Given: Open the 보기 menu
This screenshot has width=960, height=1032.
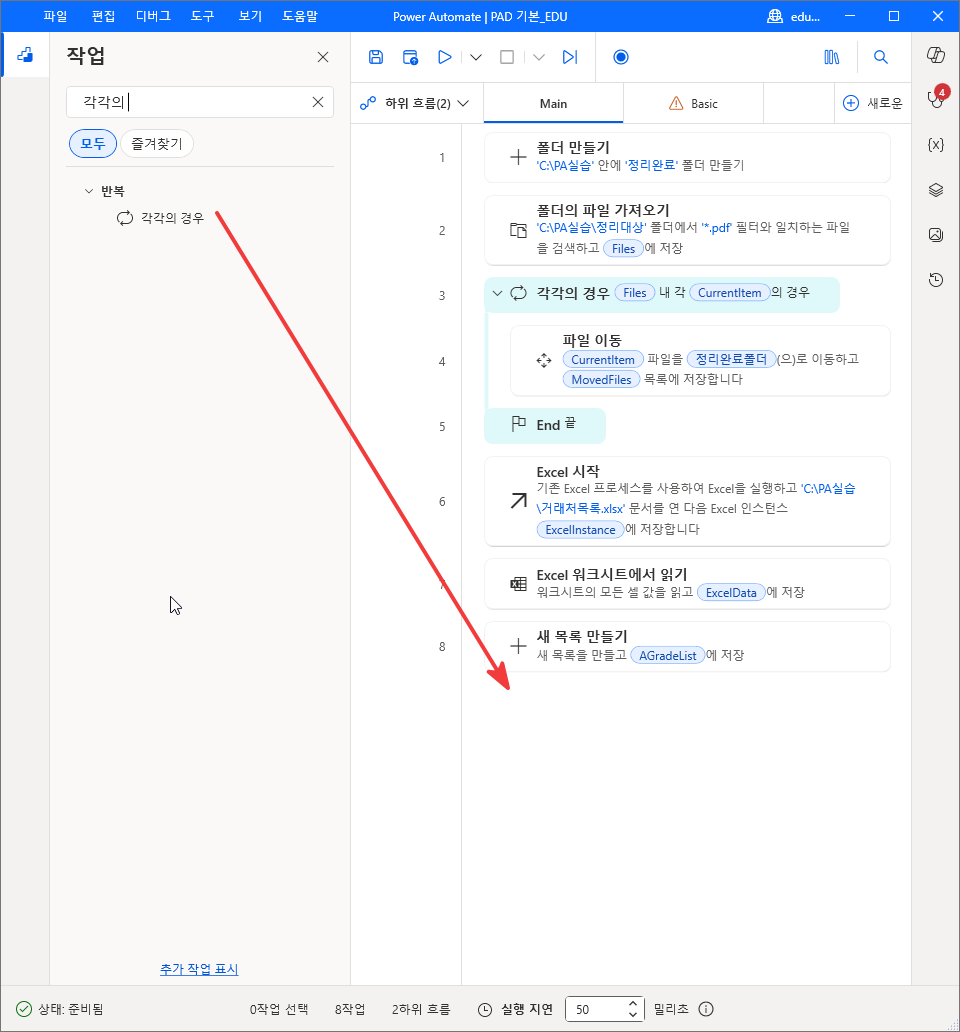Looking at the screenshot, I should coord(251,16).
